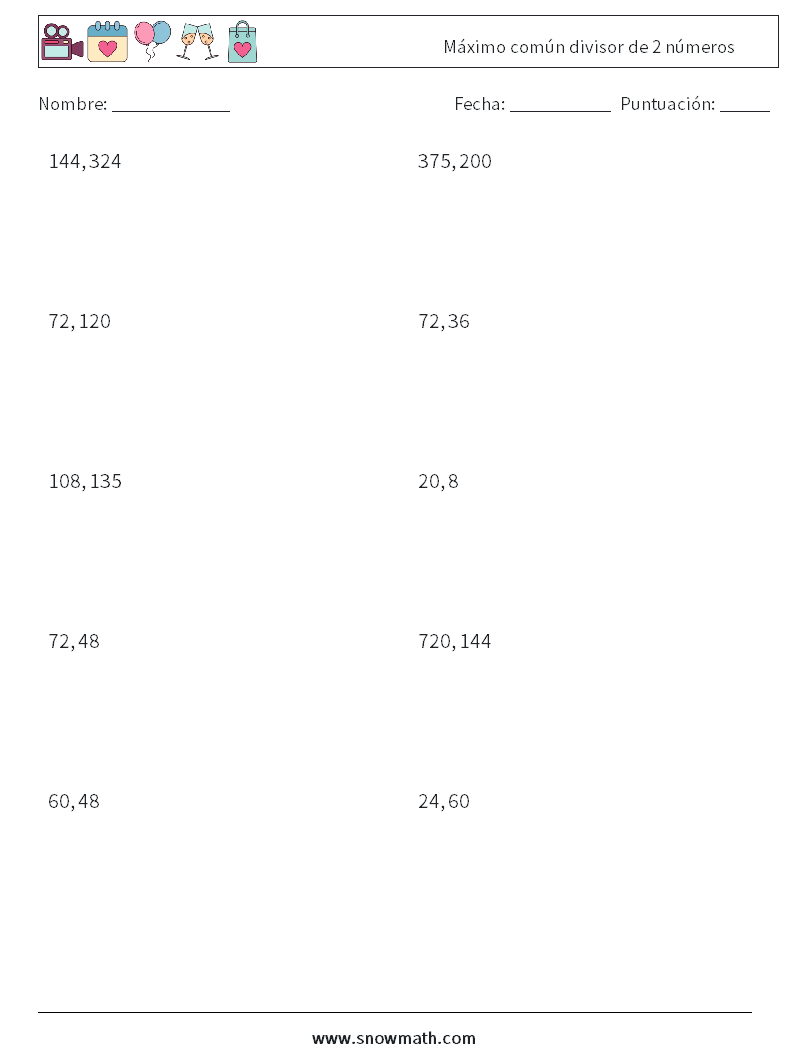Select problem 375, 200

coord(455,161)
